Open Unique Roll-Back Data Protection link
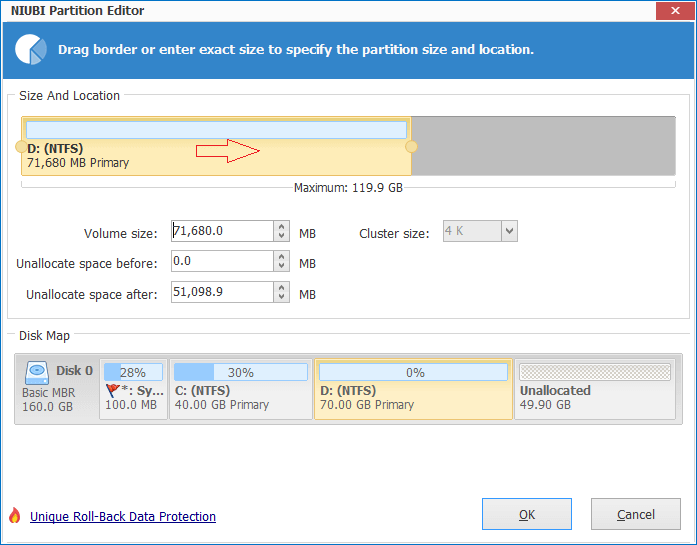This screenshot has height=545, width=697. tap(123, 517)
